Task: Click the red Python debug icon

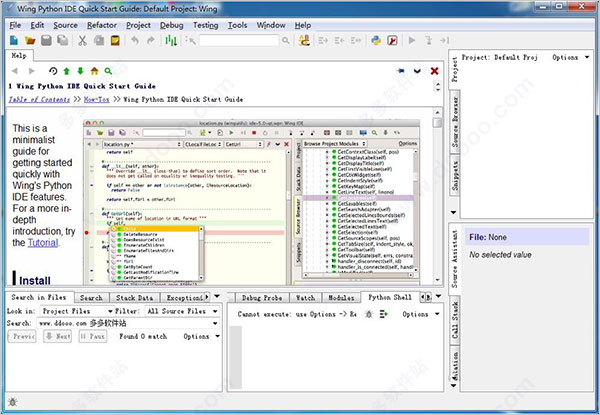Action: click(393, 40)
